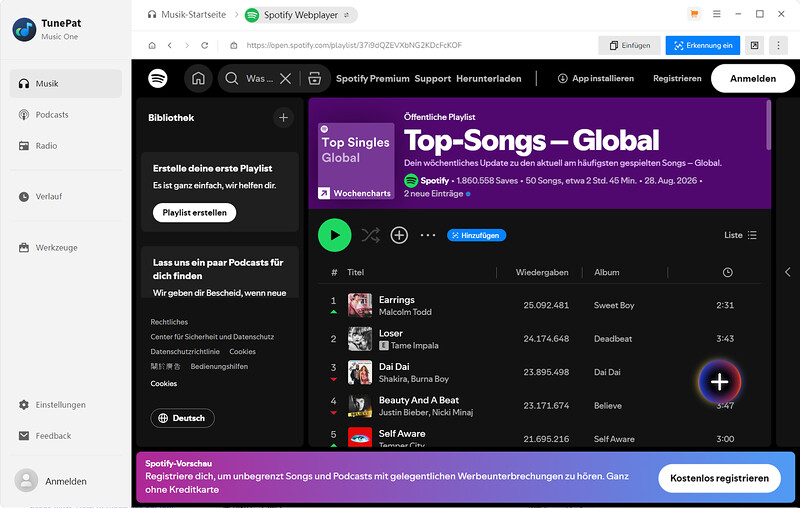
Task: Click the blue Hinzufügen button
Action: click(477, 235)
